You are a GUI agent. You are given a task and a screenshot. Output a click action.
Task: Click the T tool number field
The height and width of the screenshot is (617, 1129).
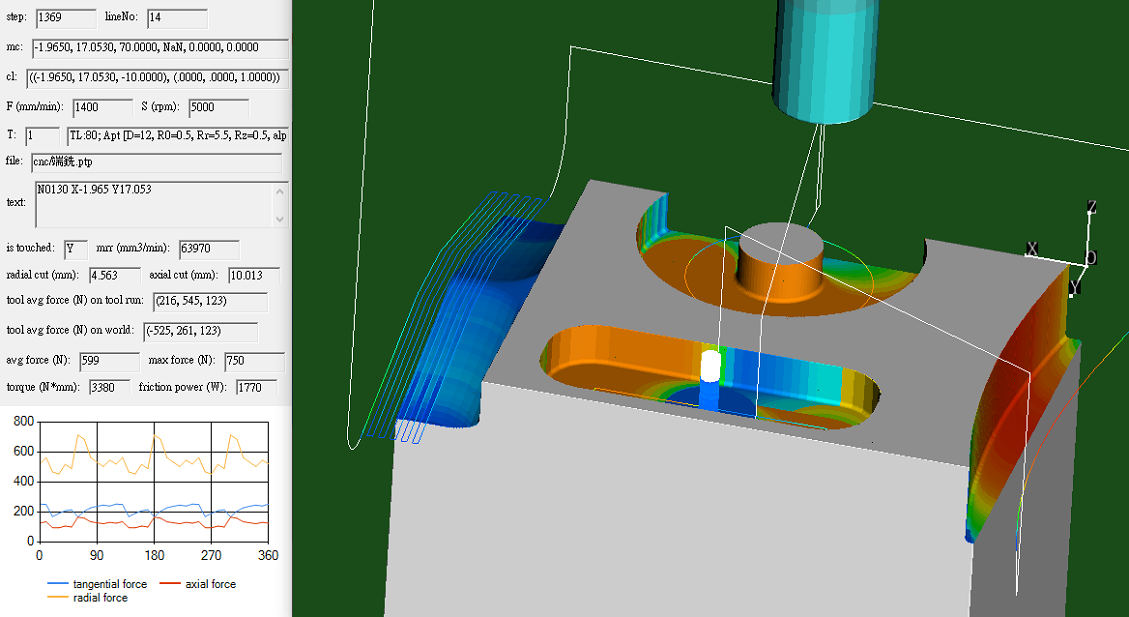40,135
